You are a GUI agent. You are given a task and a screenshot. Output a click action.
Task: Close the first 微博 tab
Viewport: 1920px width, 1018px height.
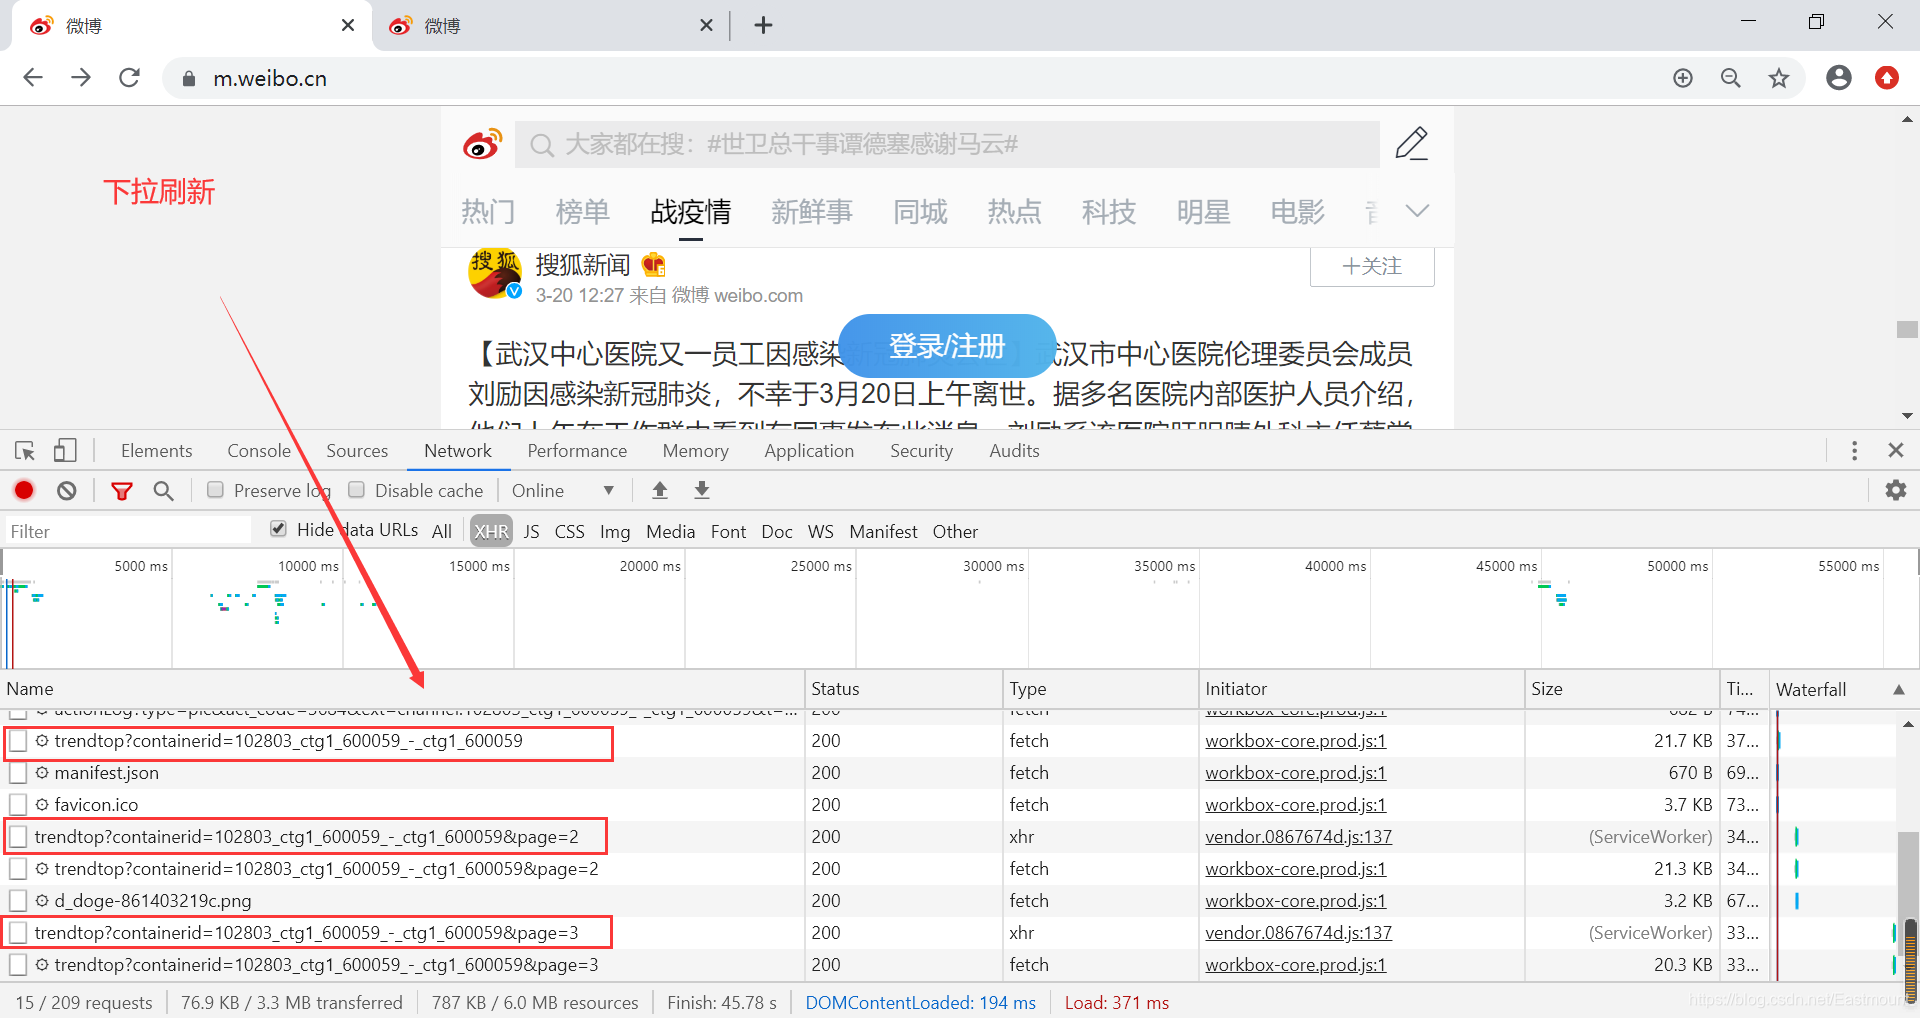347,25
